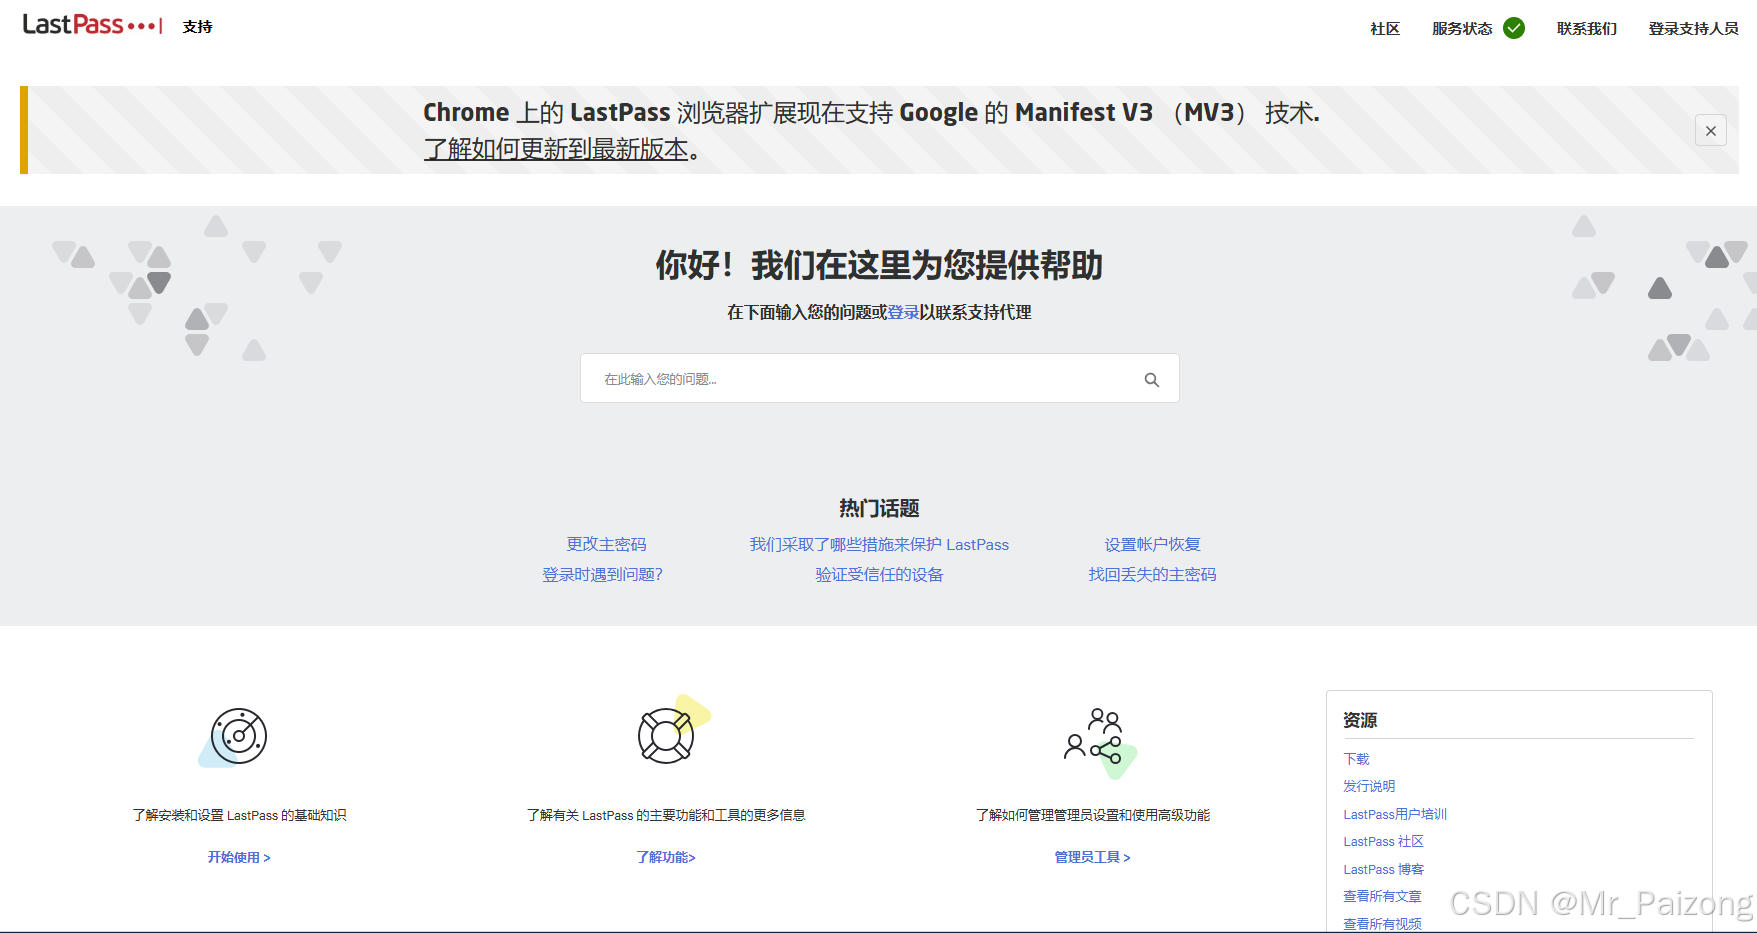Screen dimensions: 1757x933
Task: Open link 了解如何更新到最新版本
Action: [556, 149]
